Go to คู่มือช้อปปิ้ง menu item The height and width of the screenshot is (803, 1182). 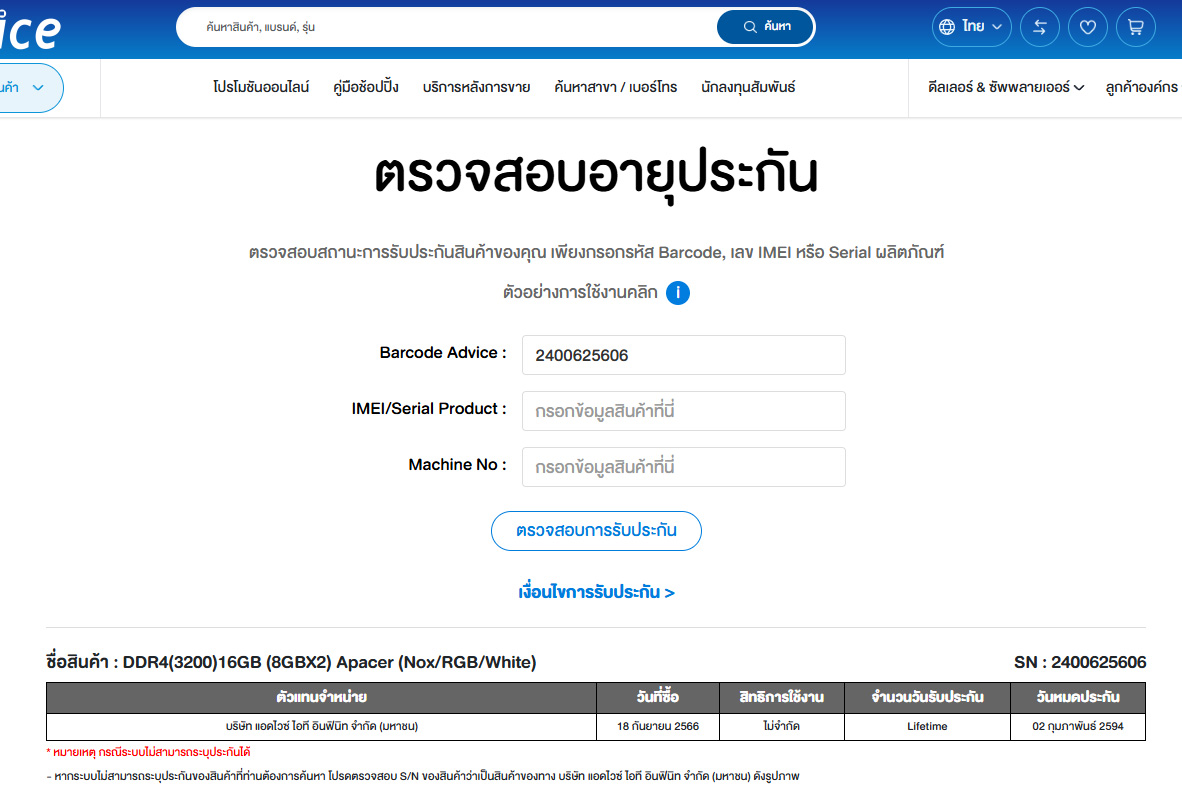click(x=366, y=88)
